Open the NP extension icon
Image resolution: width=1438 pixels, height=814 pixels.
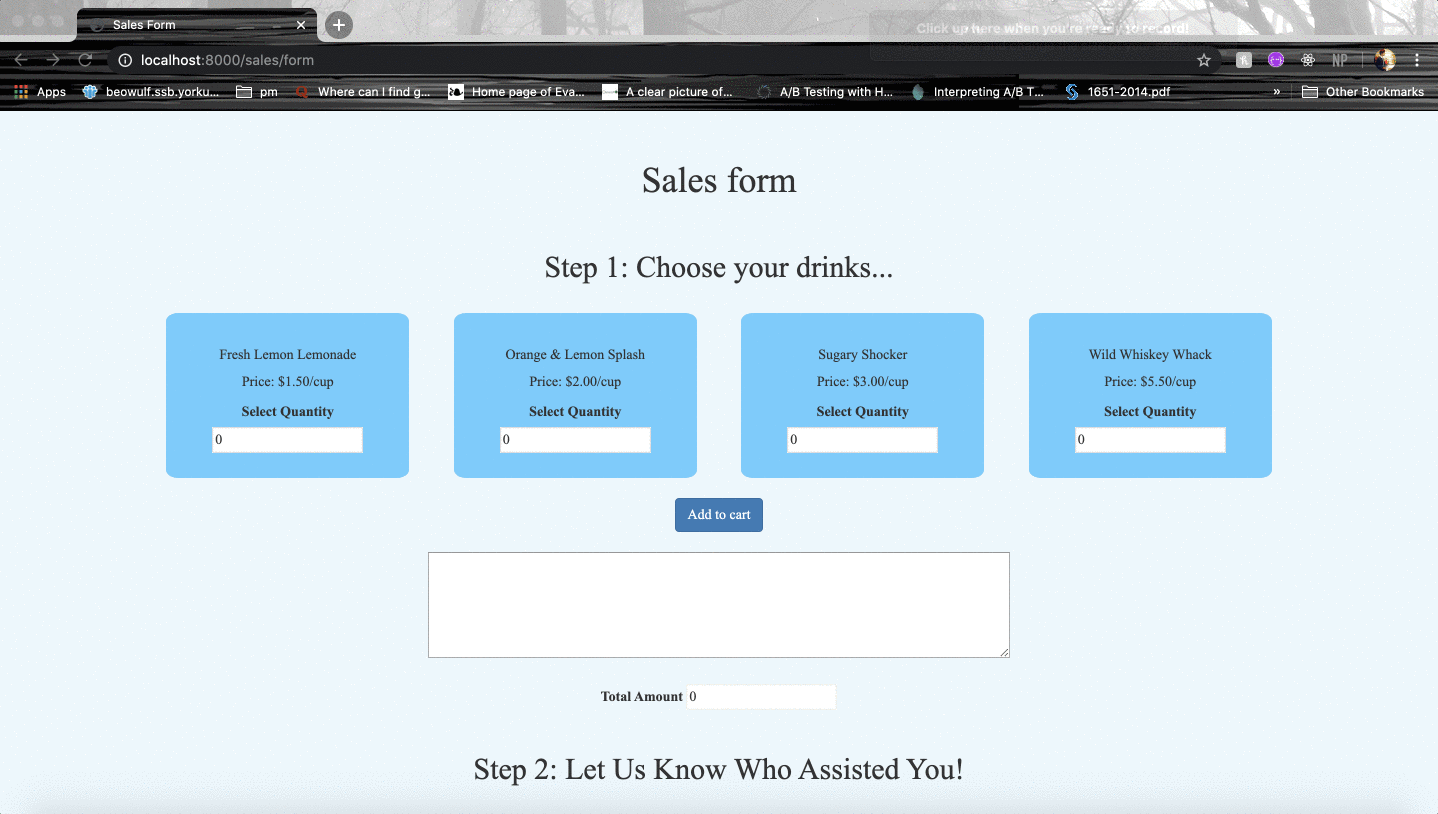click(x=1340, y=60)
